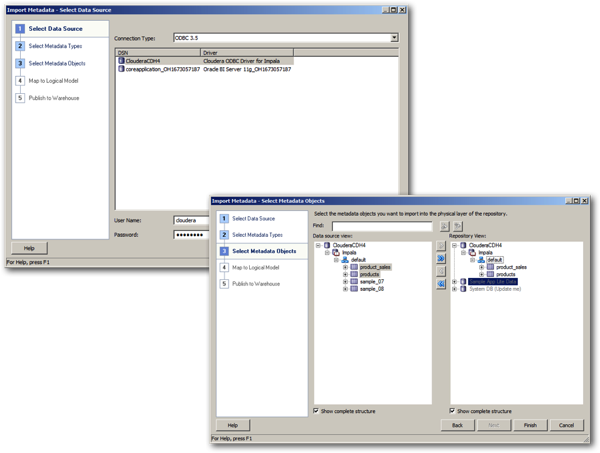Click the greyed Next button
The height and width of the screenshot is (453, 600).
(x=494, y=425)
